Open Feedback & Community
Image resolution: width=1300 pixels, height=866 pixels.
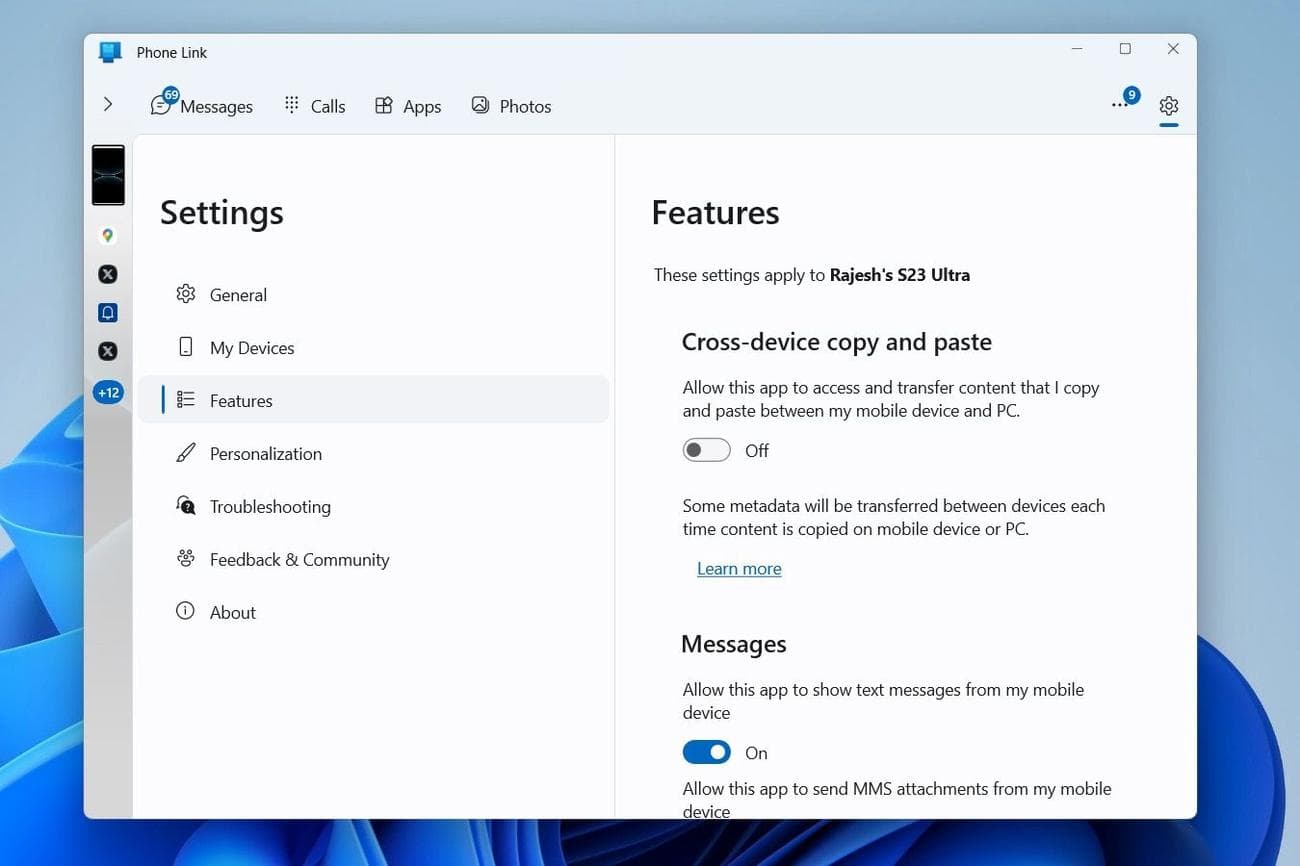point(298,560)
